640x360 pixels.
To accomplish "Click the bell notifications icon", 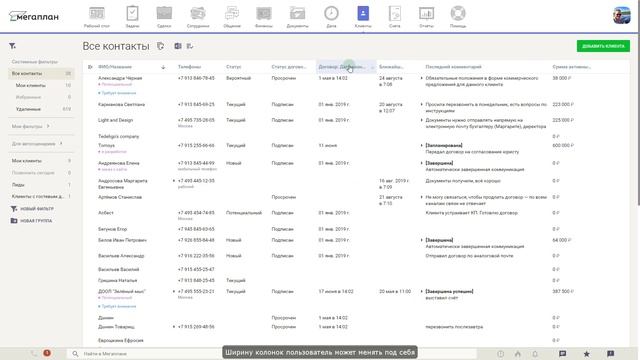I will (x=535, y=354).
